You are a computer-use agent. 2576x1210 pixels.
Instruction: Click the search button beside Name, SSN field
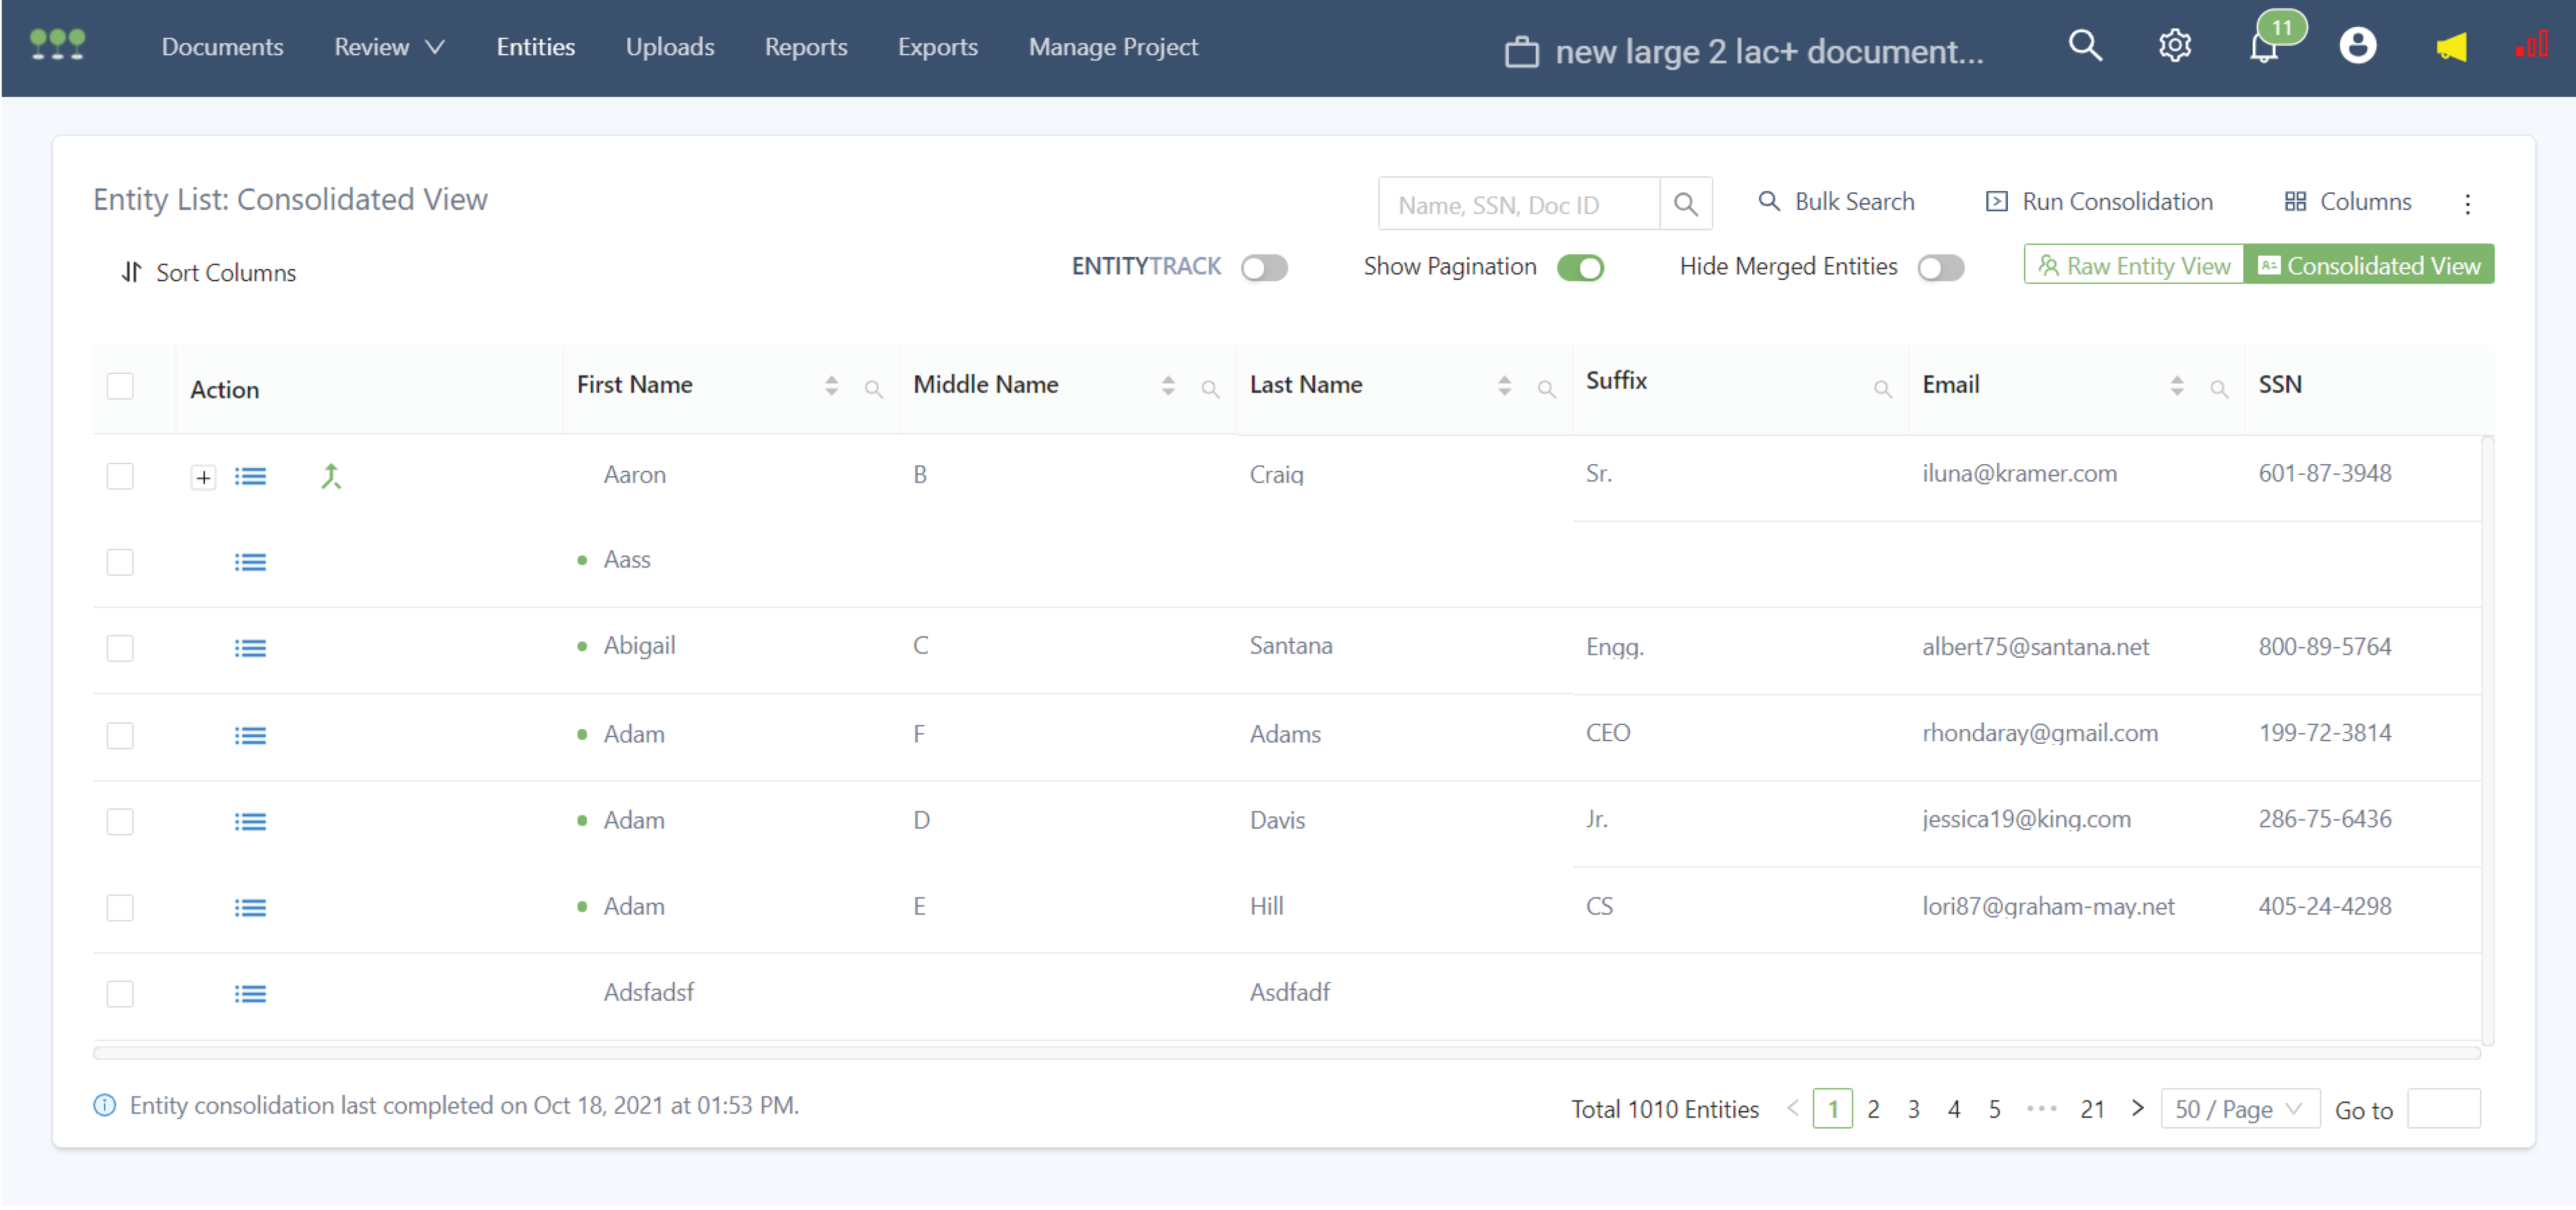pos(1685,204)
